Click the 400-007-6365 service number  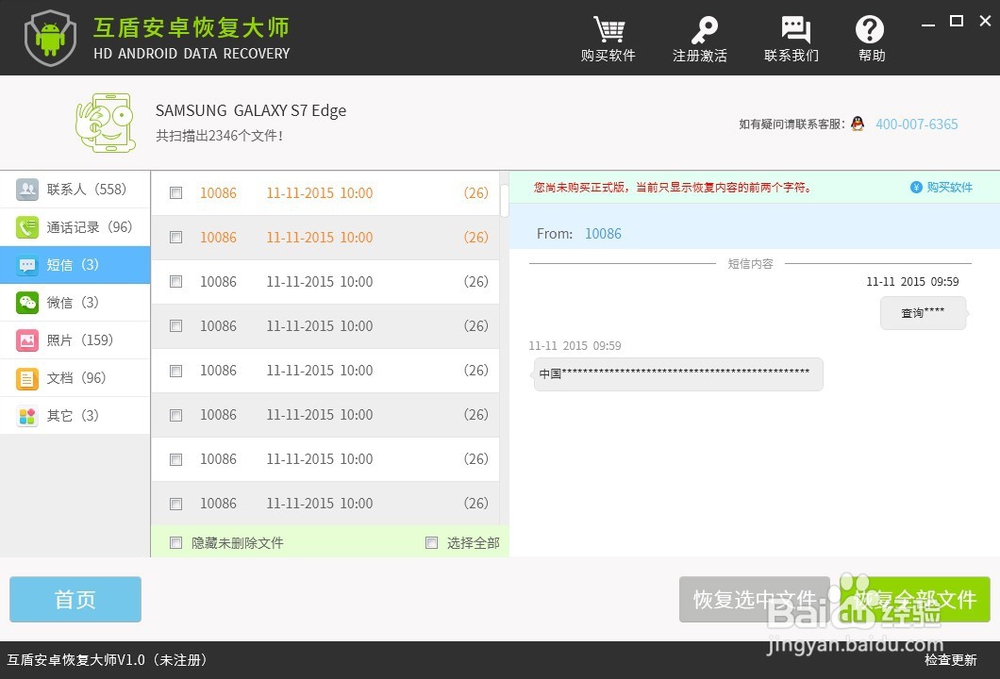[x=916, y=124]
